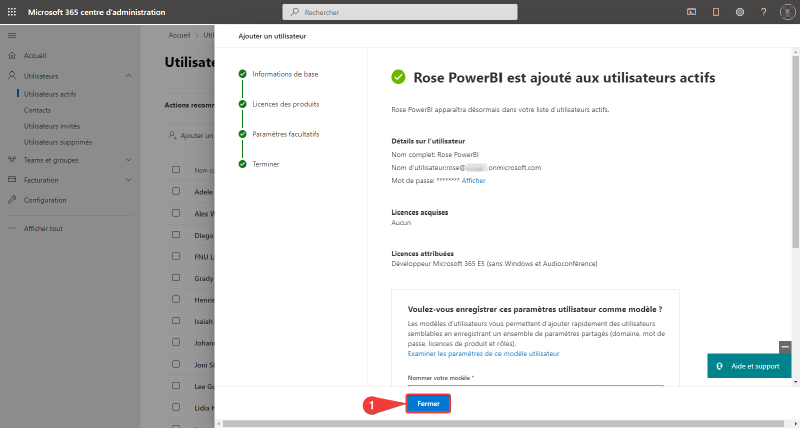Click the large green success checkmark

point(398,77)
